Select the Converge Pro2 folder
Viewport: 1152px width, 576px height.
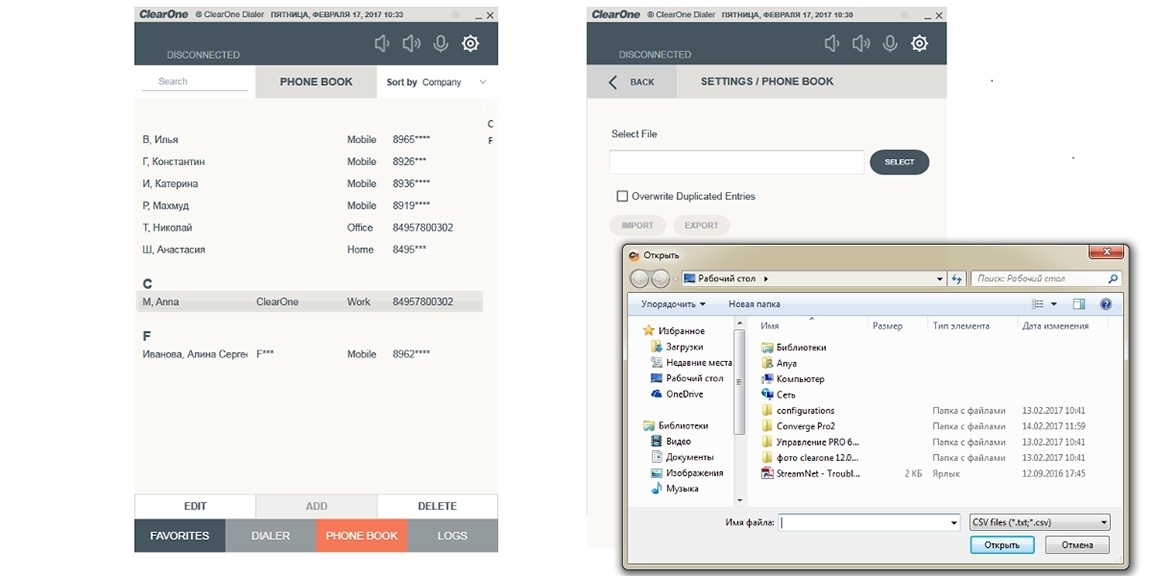805,427
